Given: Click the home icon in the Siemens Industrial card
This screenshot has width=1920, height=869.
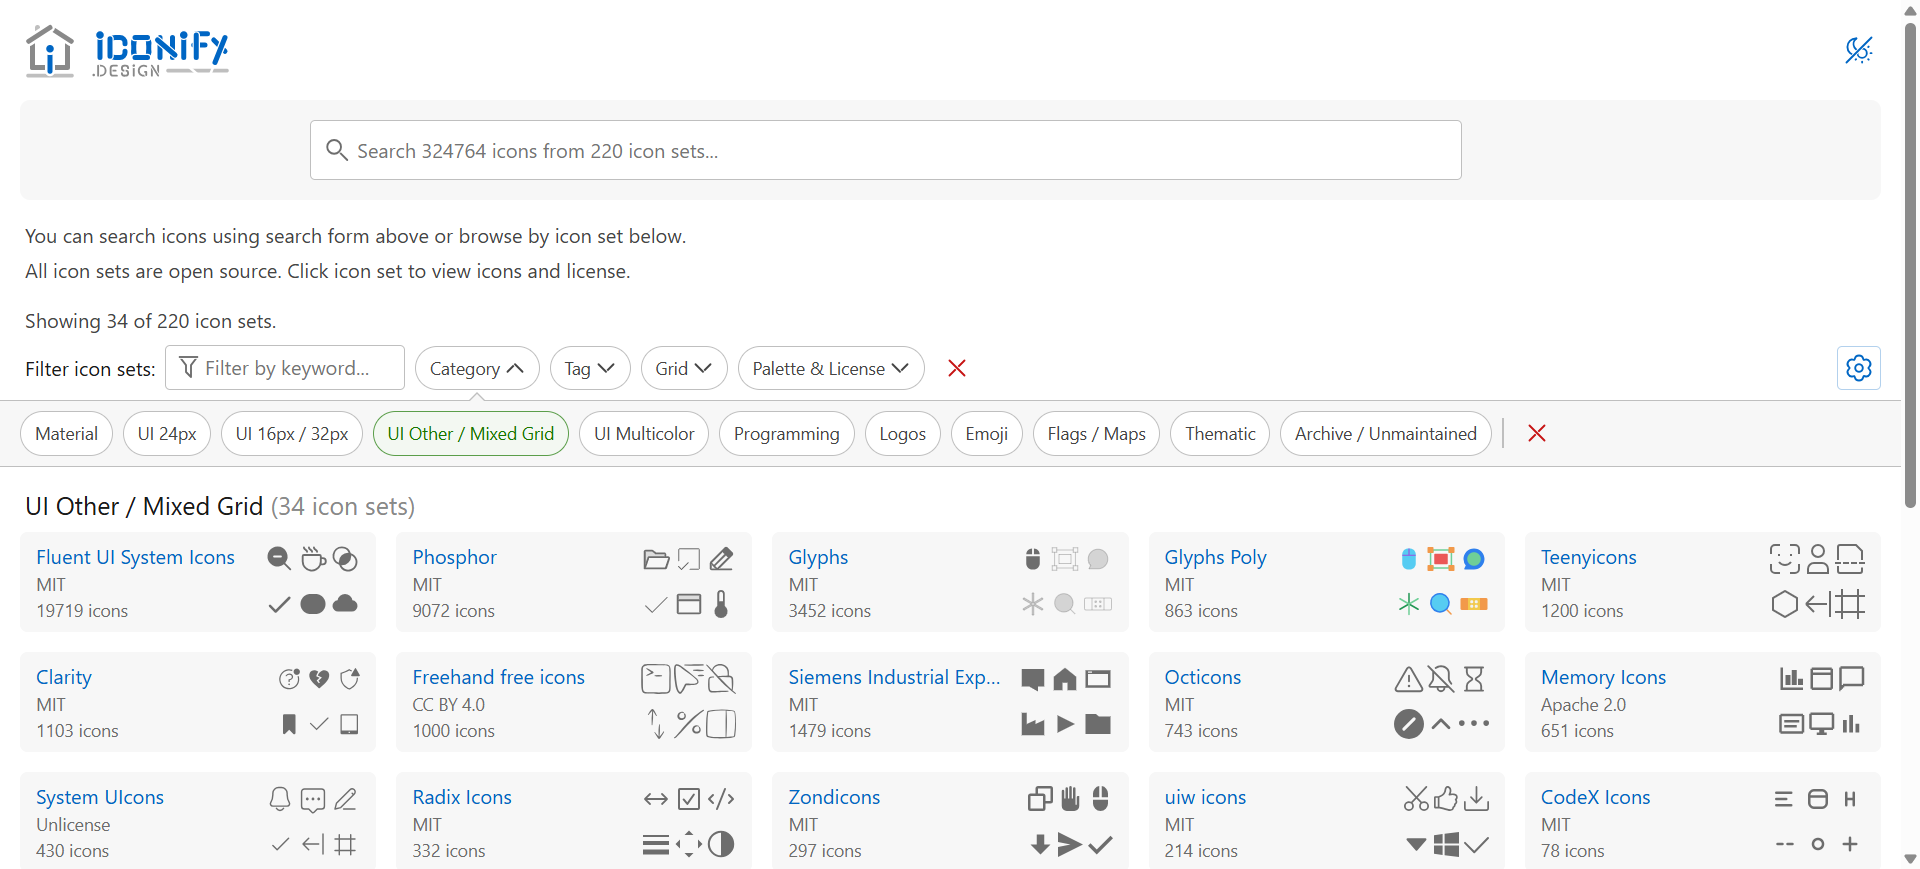Looking at the screenshot, I should (x=1065, y=679).
